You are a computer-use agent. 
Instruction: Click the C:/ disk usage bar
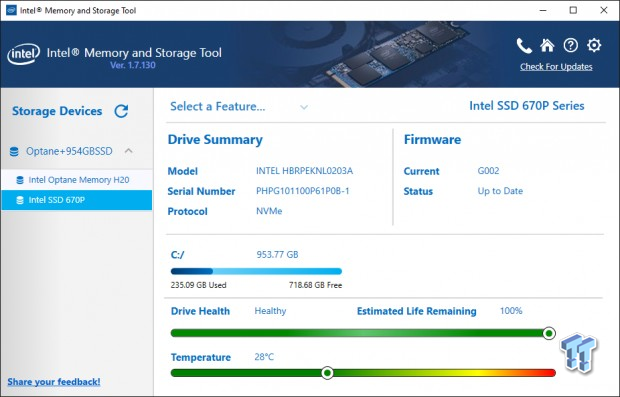tap(256, 271)
